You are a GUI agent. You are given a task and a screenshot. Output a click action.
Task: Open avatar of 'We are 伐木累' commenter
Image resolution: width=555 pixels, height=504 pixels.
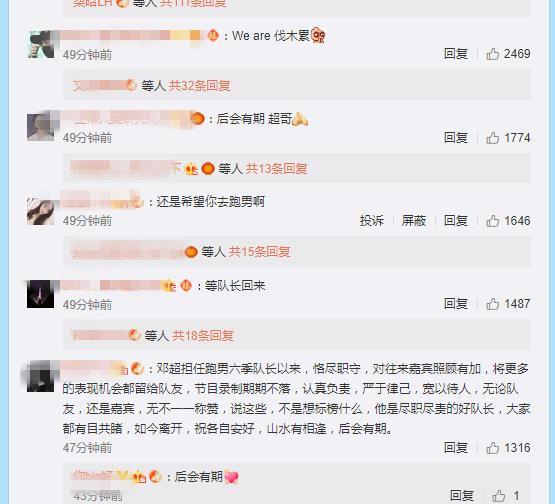click(41, 44)
